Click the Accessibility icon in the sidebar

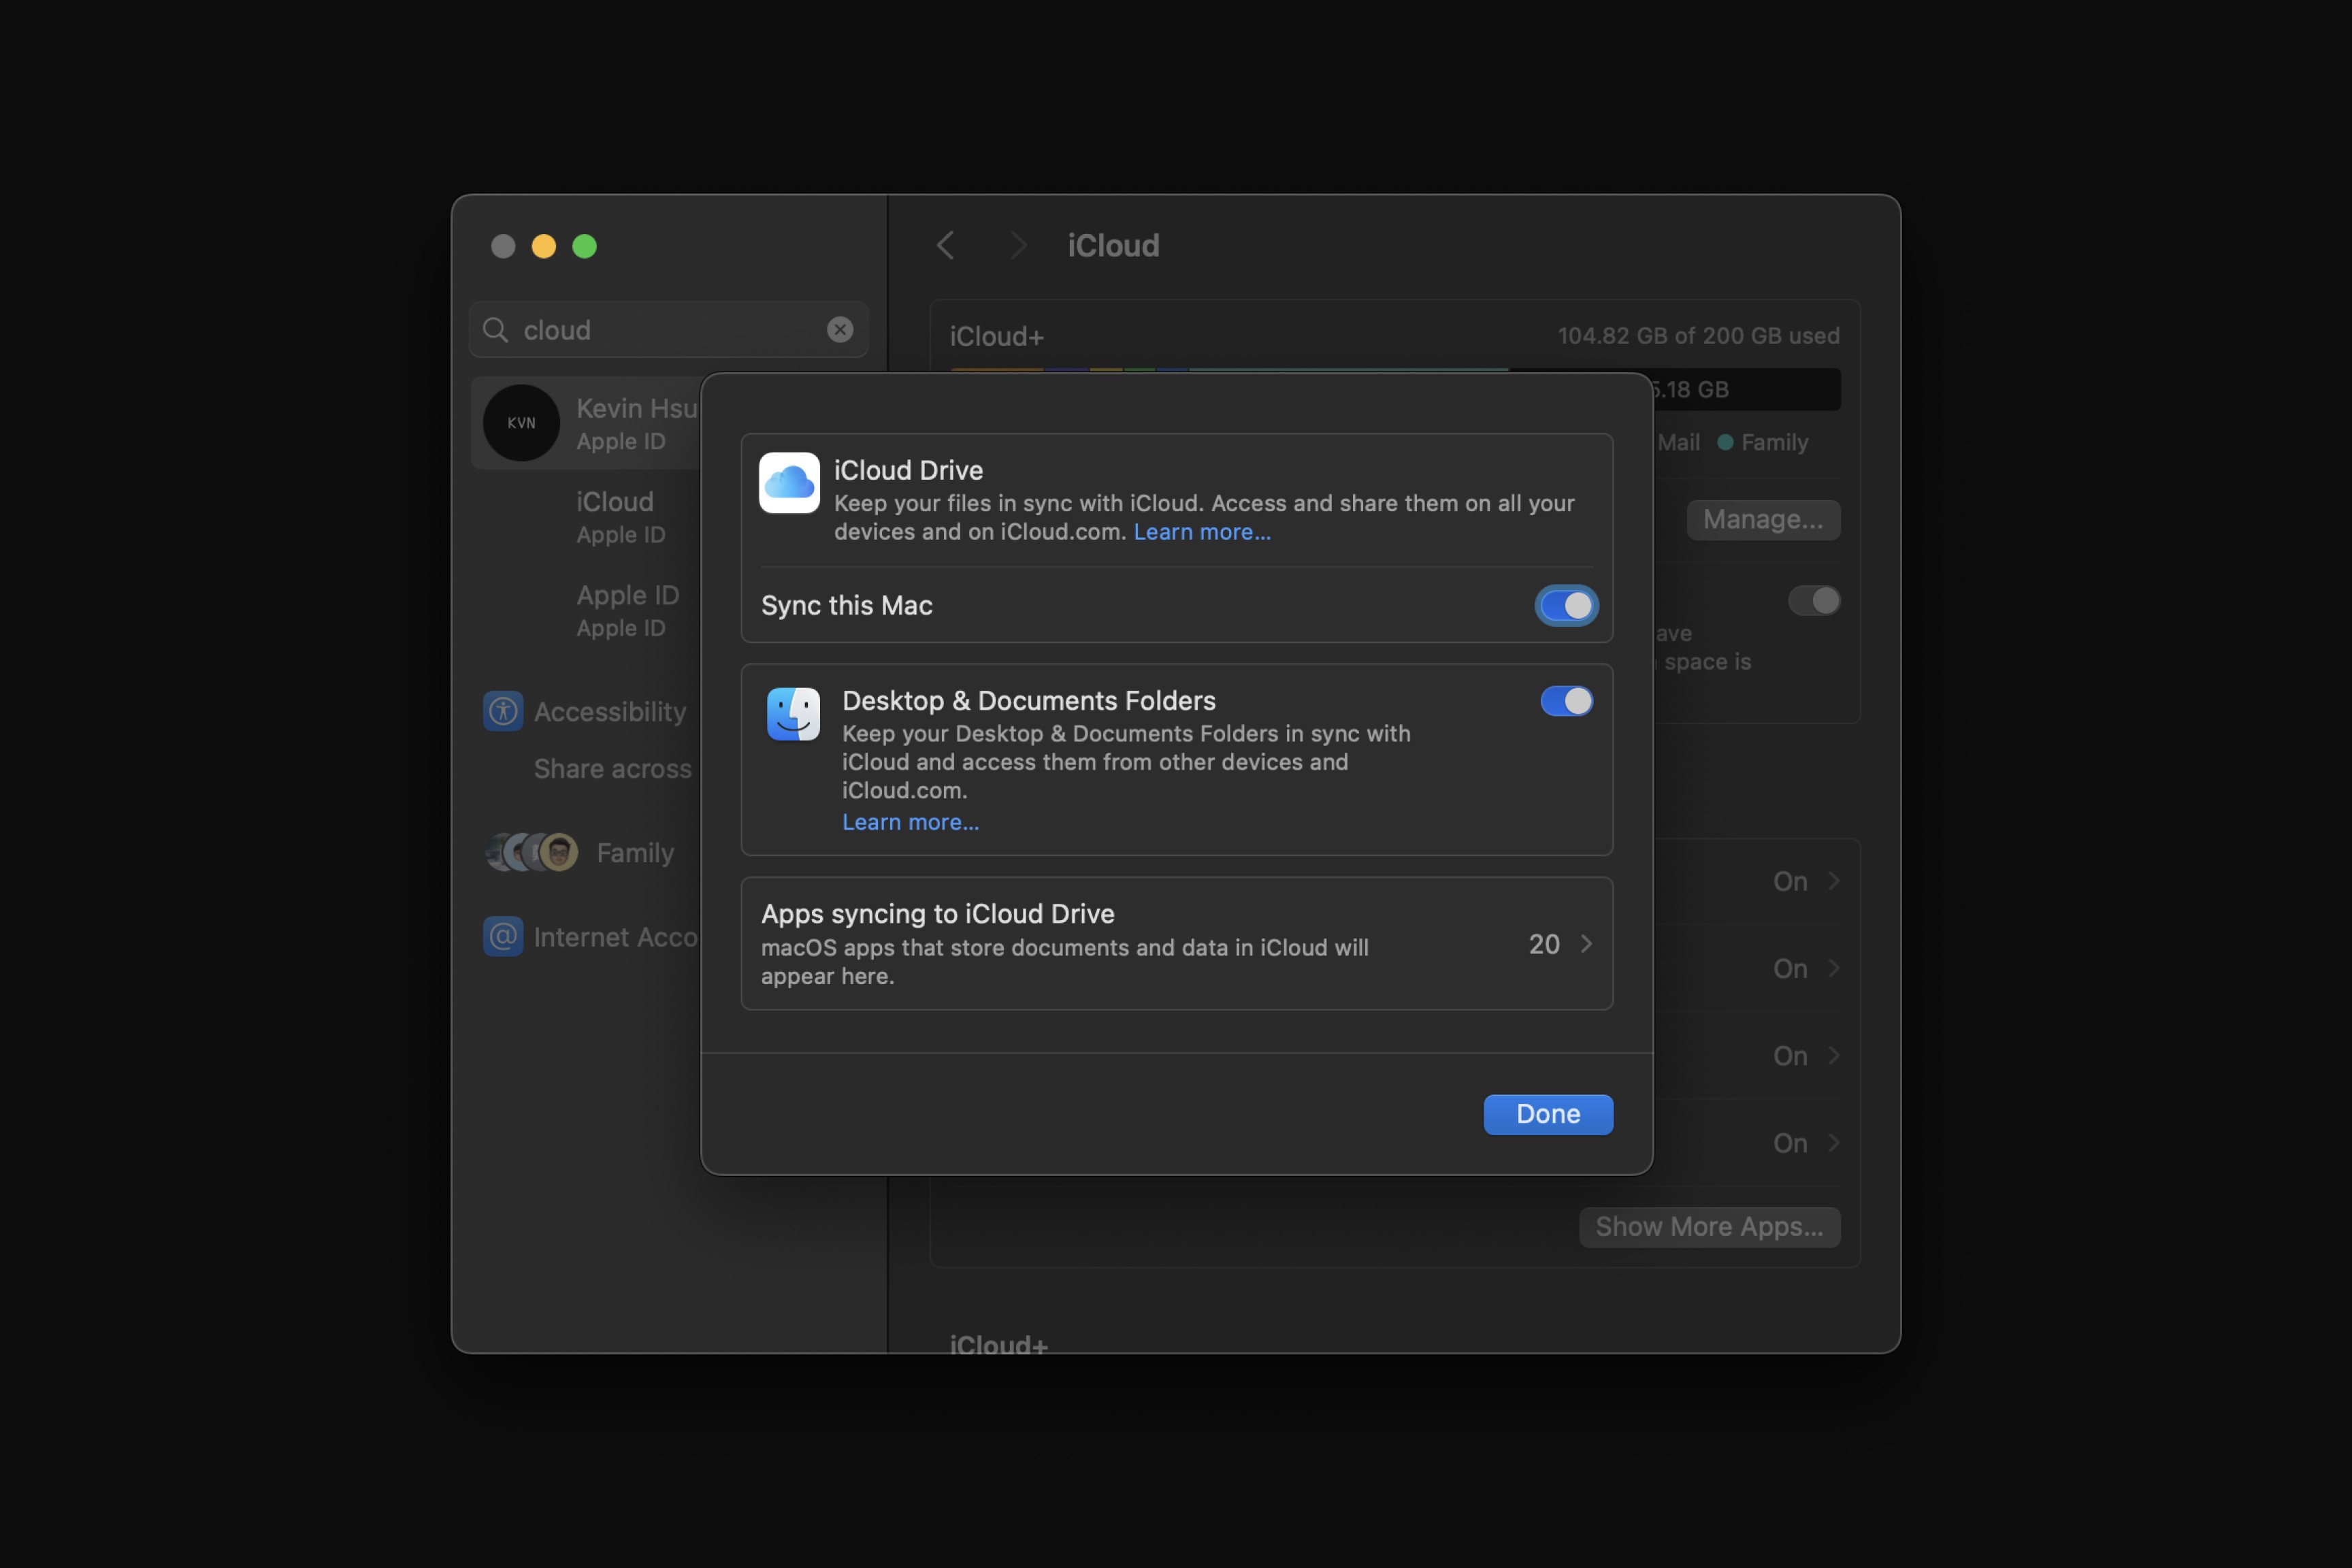[x=503, y=711]
